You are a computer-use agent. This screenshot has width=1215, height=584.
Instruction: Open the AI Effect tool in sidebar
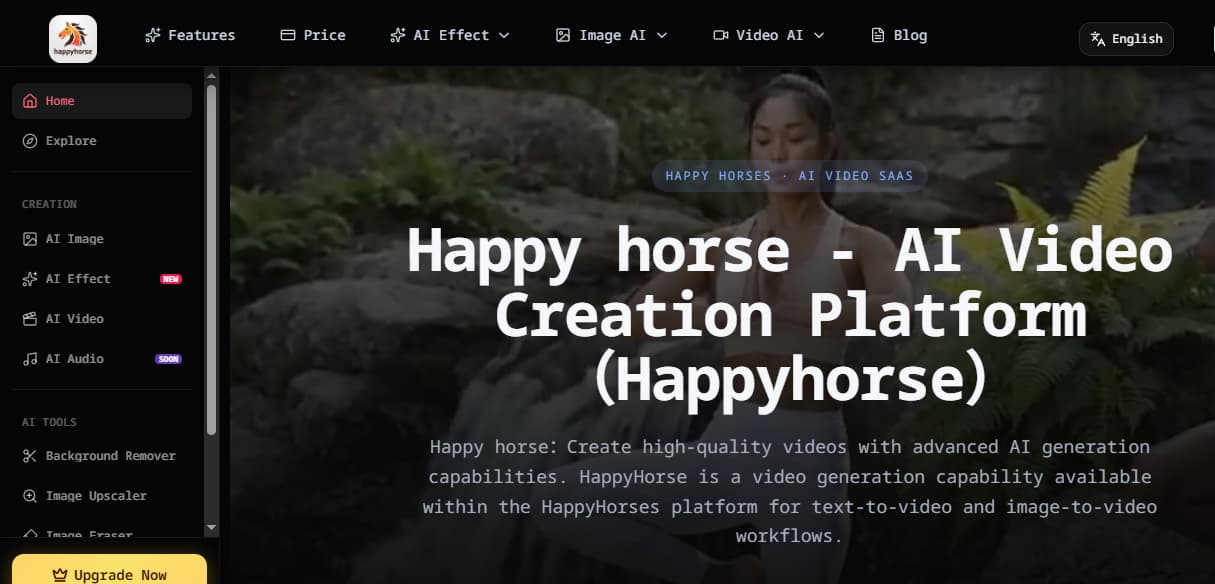[x=78, y=278]
